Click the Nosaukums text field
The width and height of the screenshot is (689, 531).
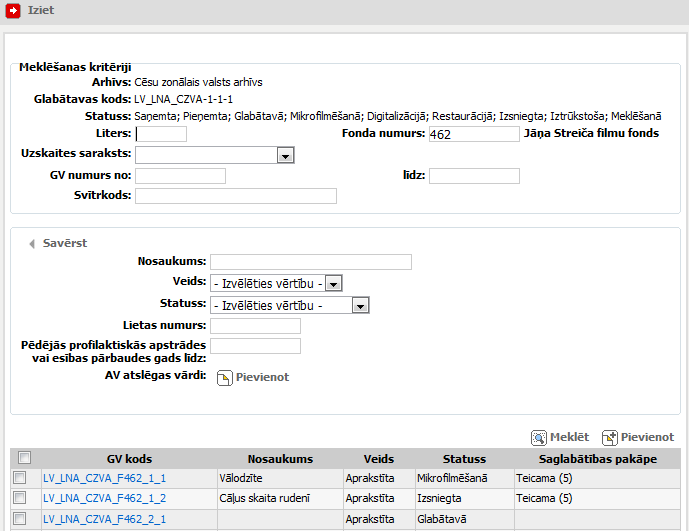[x=311, y=262]
